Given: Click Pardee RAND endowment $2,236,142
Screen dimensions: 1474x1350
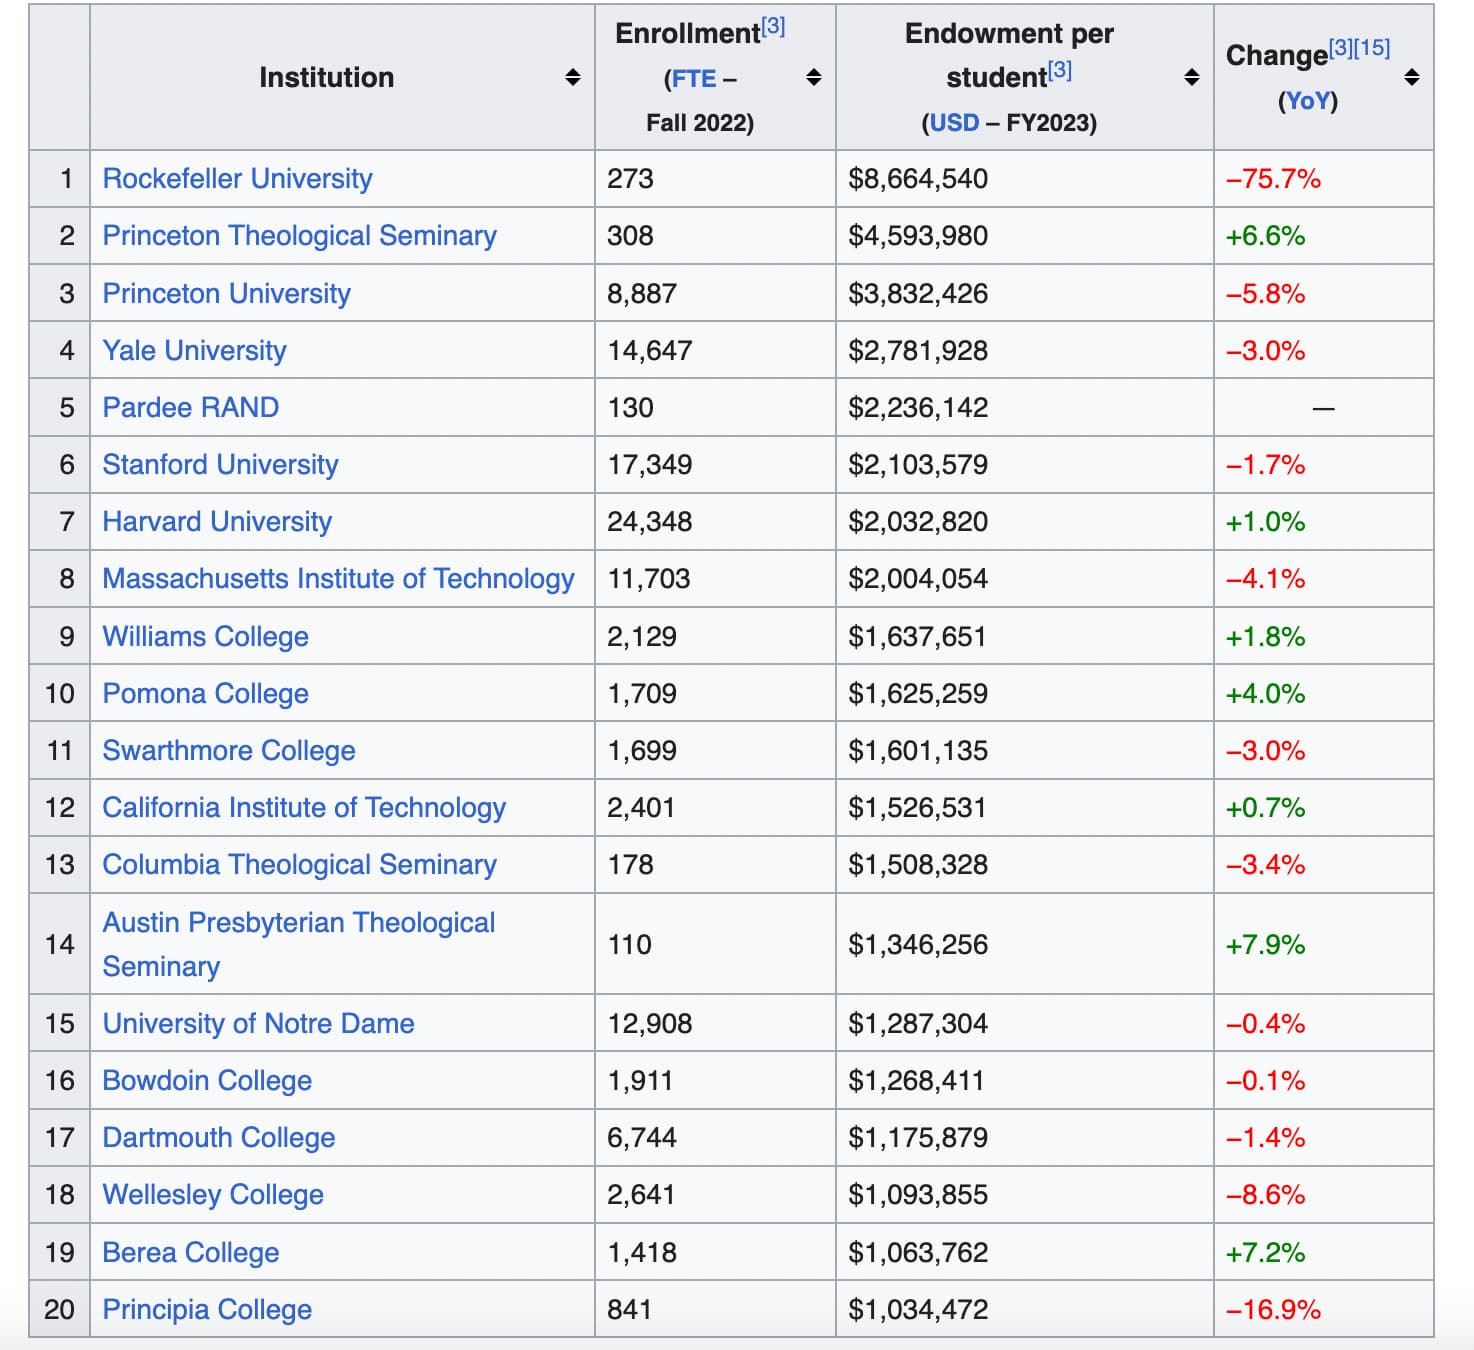Looking at the screenshot, I should pyautogui.click(x=918, y=408).
